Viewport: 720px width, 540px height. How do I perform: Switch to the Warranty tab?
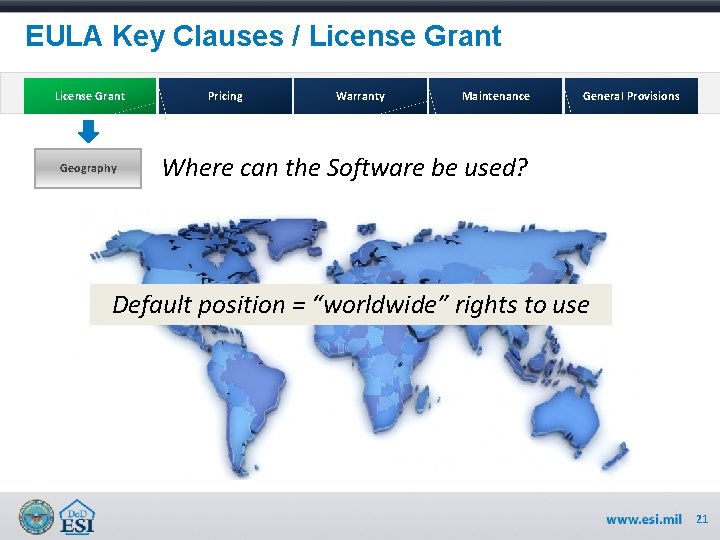tap(360, 96)
